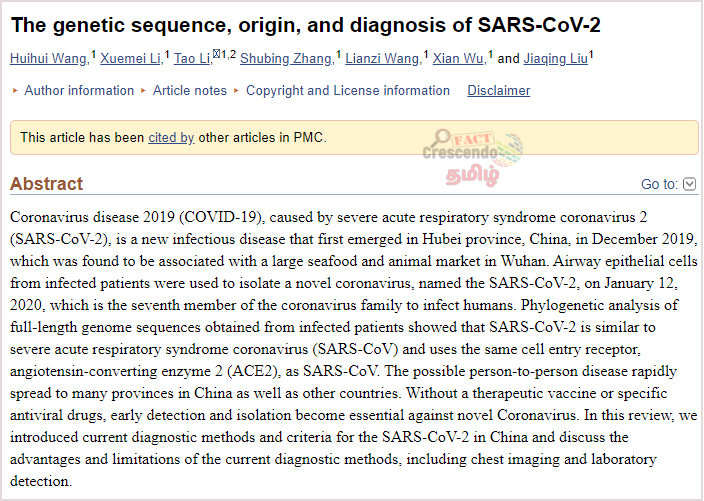Click the orange triangle before Article notes
The height and width of the screenshot is (501, 704).
tap(144, 91)
